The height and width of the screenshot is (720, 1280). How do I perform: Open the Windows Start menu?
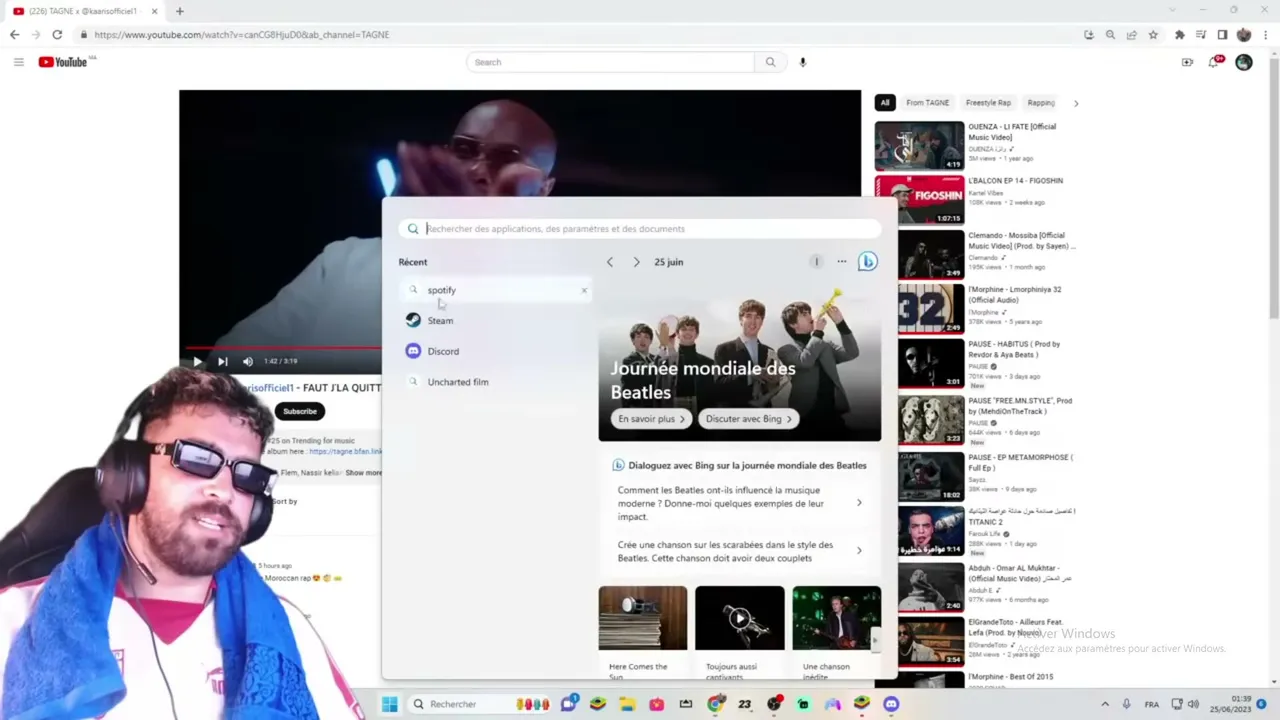pos(389,704)
